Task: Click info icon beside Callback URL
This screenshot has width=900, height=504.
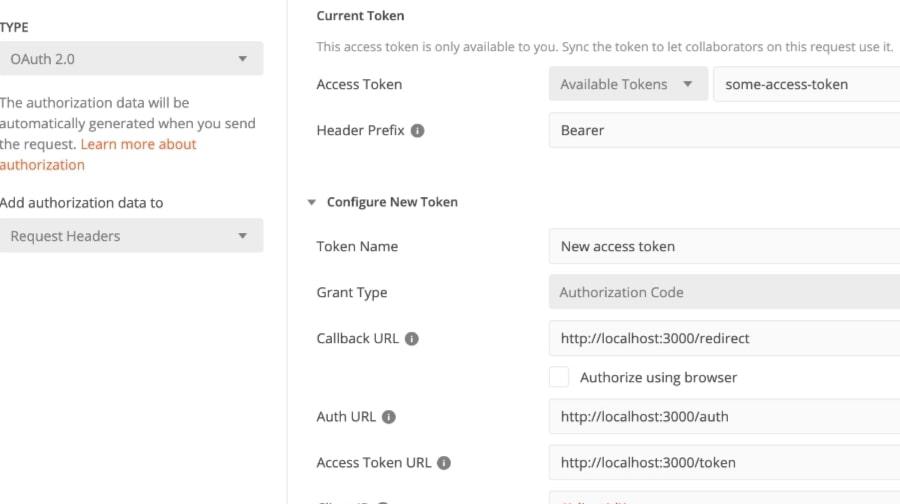Action: point(411,339)
